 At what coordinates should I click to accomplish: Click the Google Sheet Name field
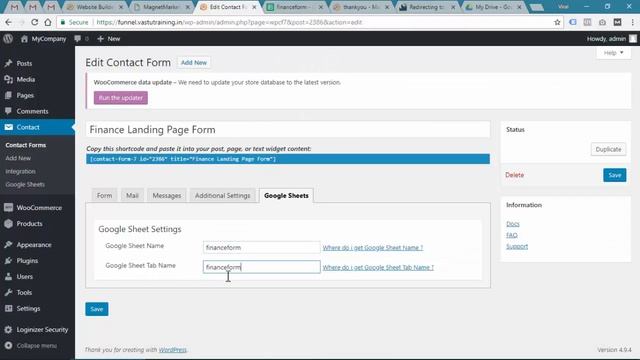(262, 247)
